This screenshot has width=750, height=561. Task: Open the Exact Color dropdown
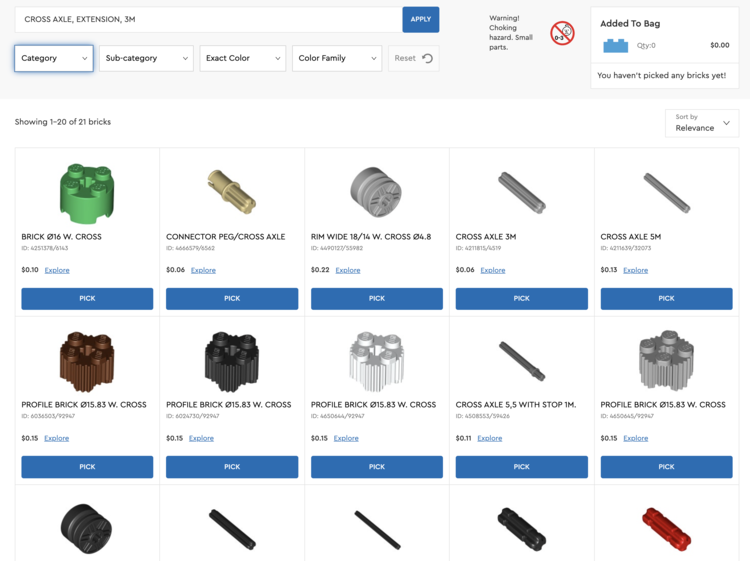243,58
